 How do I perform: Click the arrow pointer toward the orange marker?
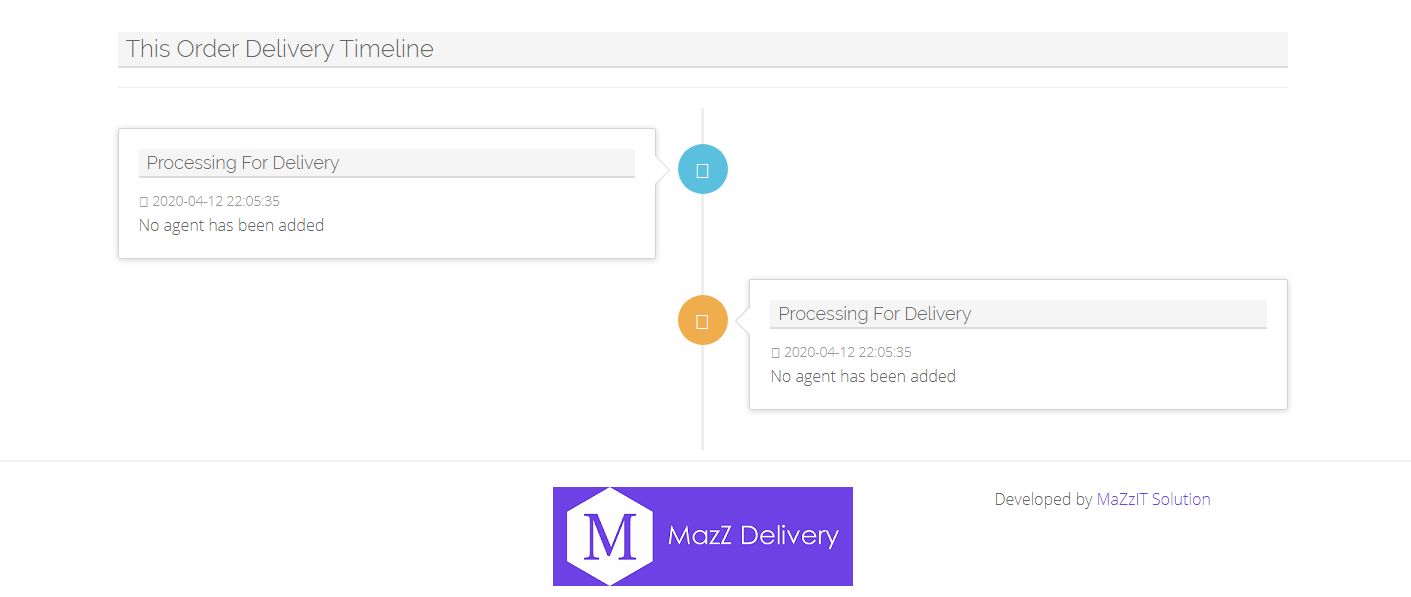[743, 321]
